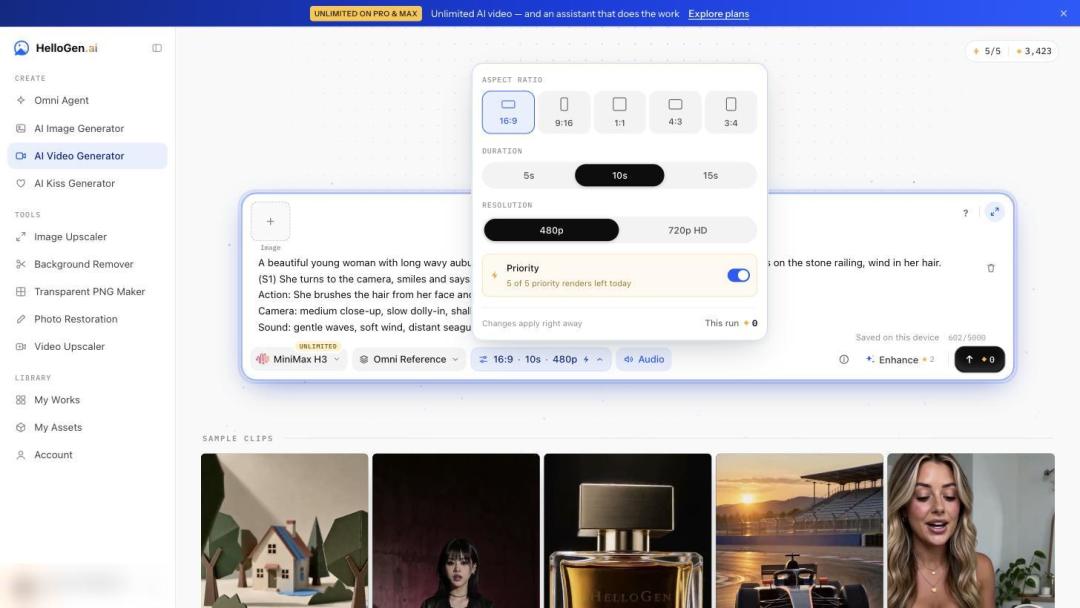
Task: Add an image with the plus tile
Action: (270, 221)
